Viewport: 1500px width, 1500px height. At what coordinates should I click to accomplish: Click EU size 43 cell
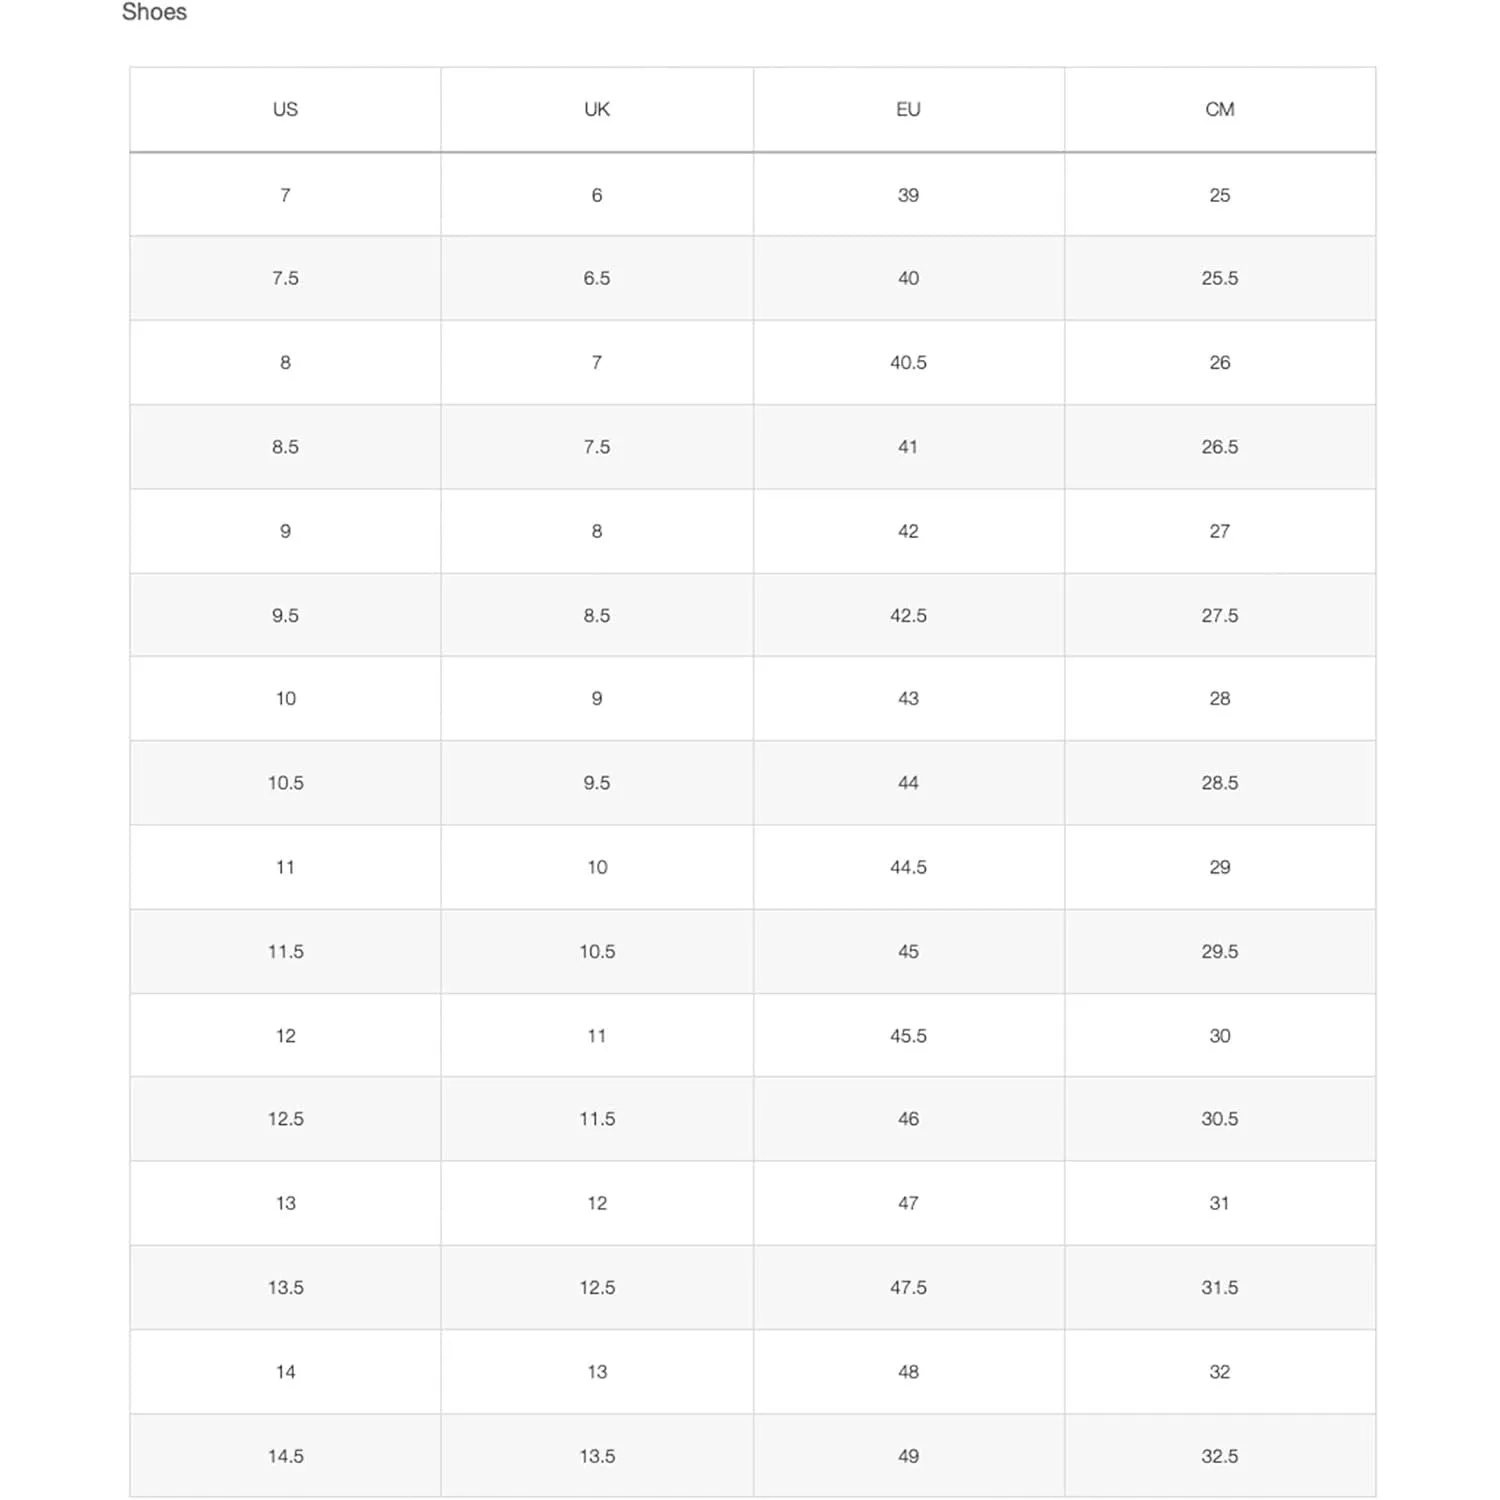(x=908, y=699)
